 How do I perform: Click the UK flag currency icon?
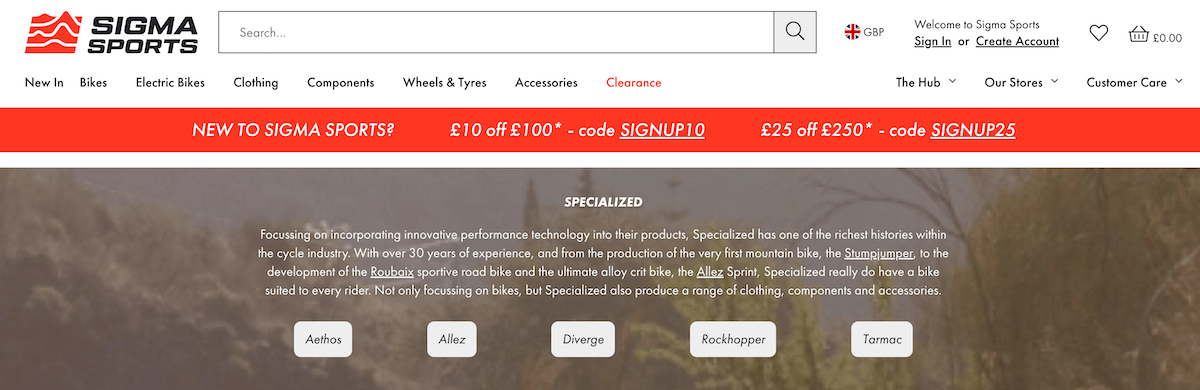[852, 32]
